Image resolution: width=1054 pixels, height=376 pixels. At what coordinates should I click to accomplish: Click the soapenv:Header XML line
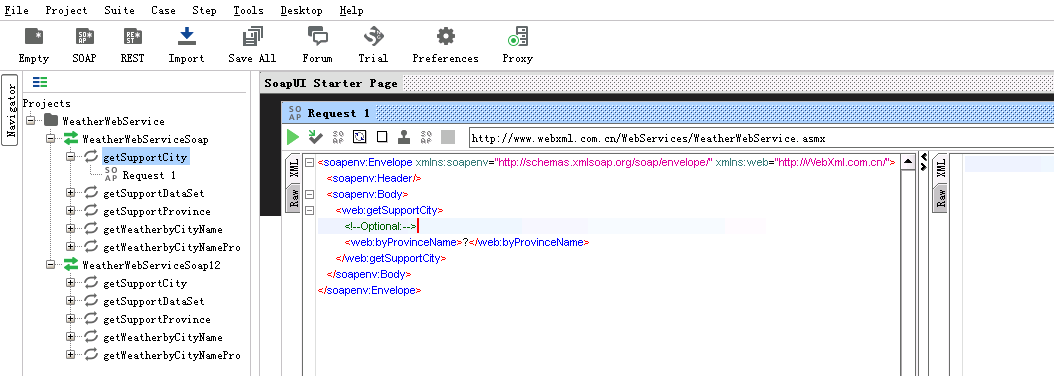pyautogui.click(x=374, y=178)
